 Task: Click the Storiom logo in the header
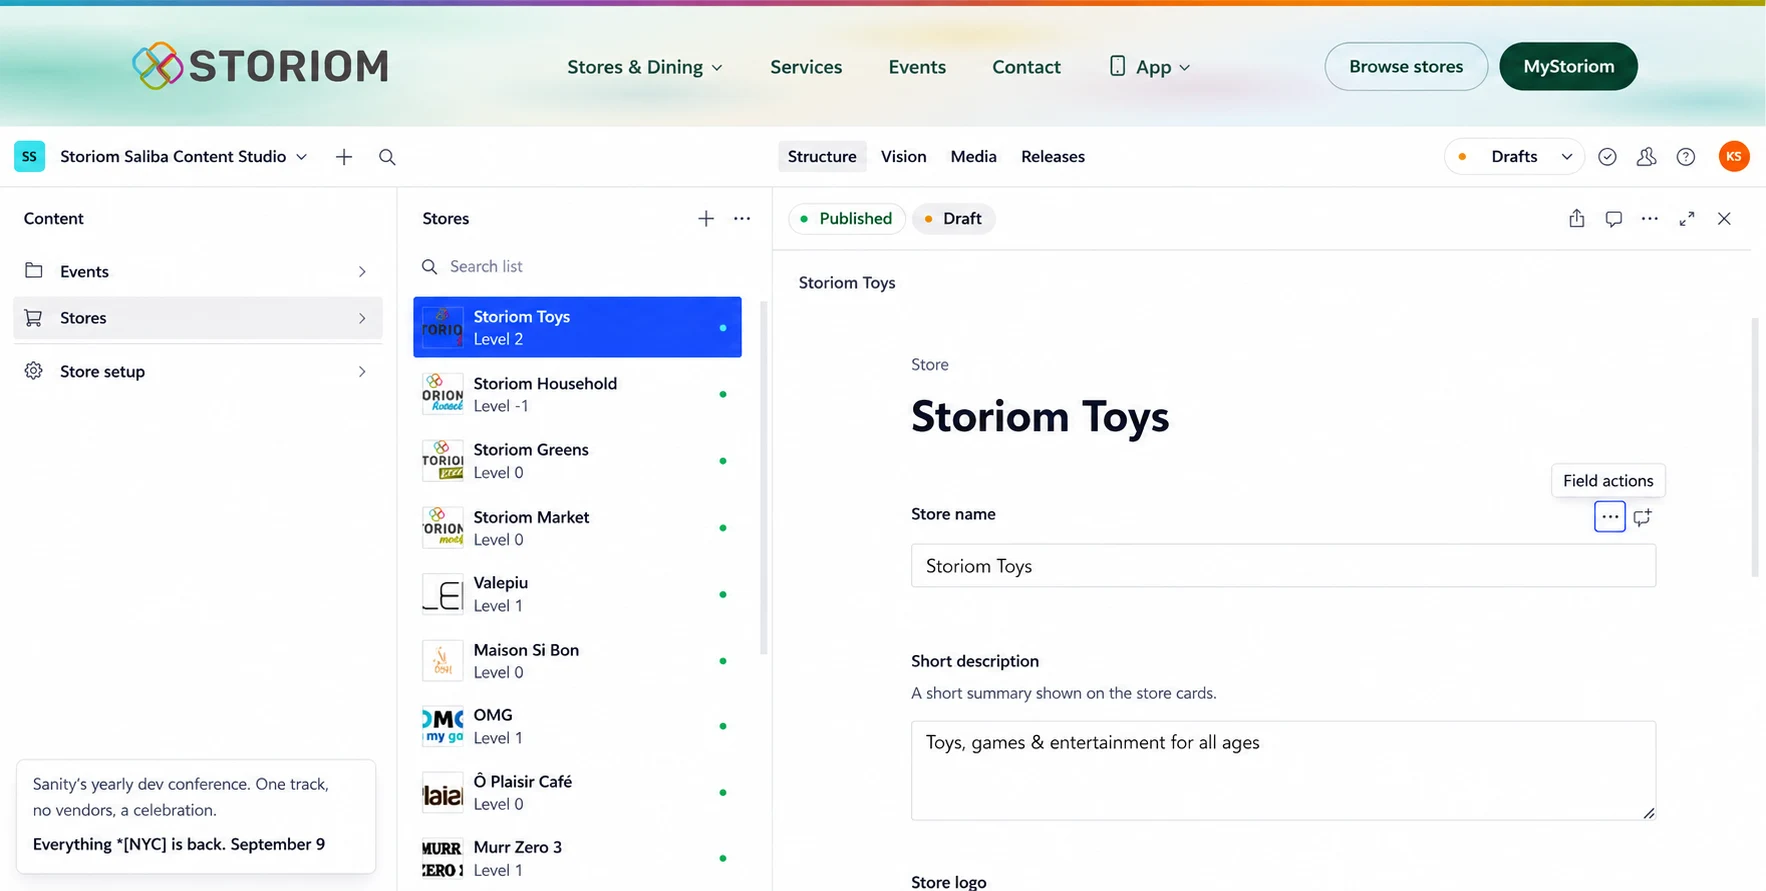pos(260,66)
